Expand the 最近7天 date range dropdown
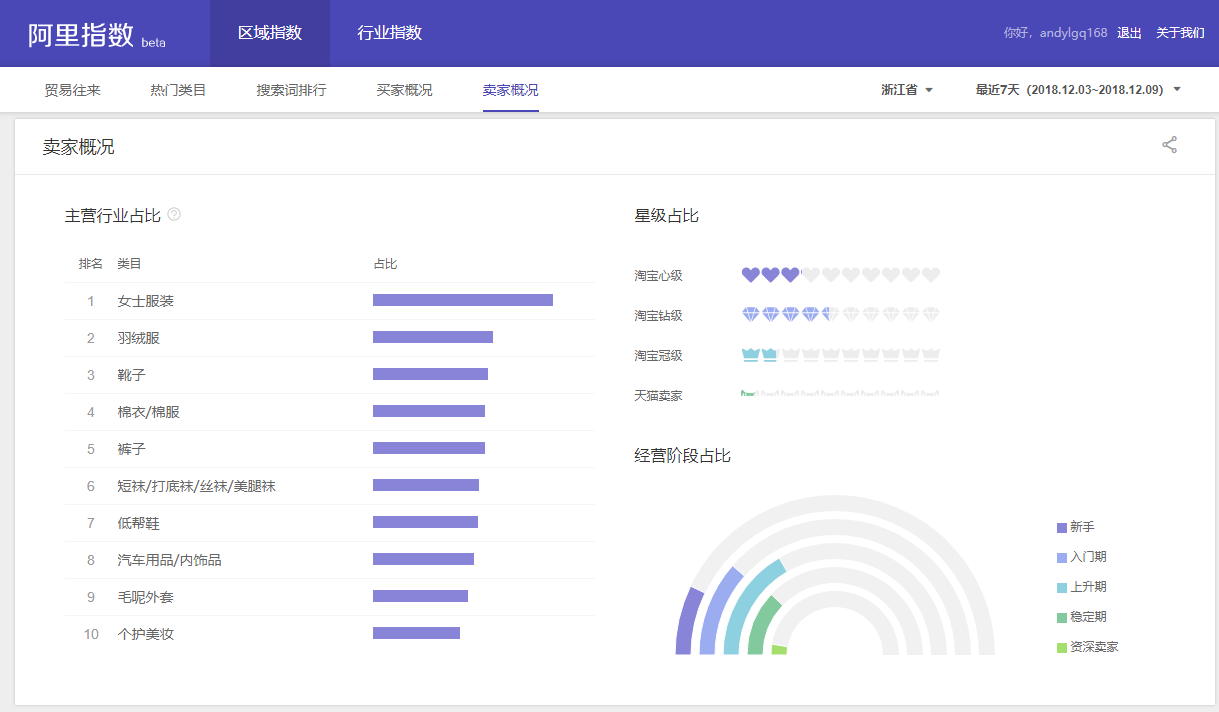Image resolution: width=1219 pixels, height=712 pixels. 1078,90
